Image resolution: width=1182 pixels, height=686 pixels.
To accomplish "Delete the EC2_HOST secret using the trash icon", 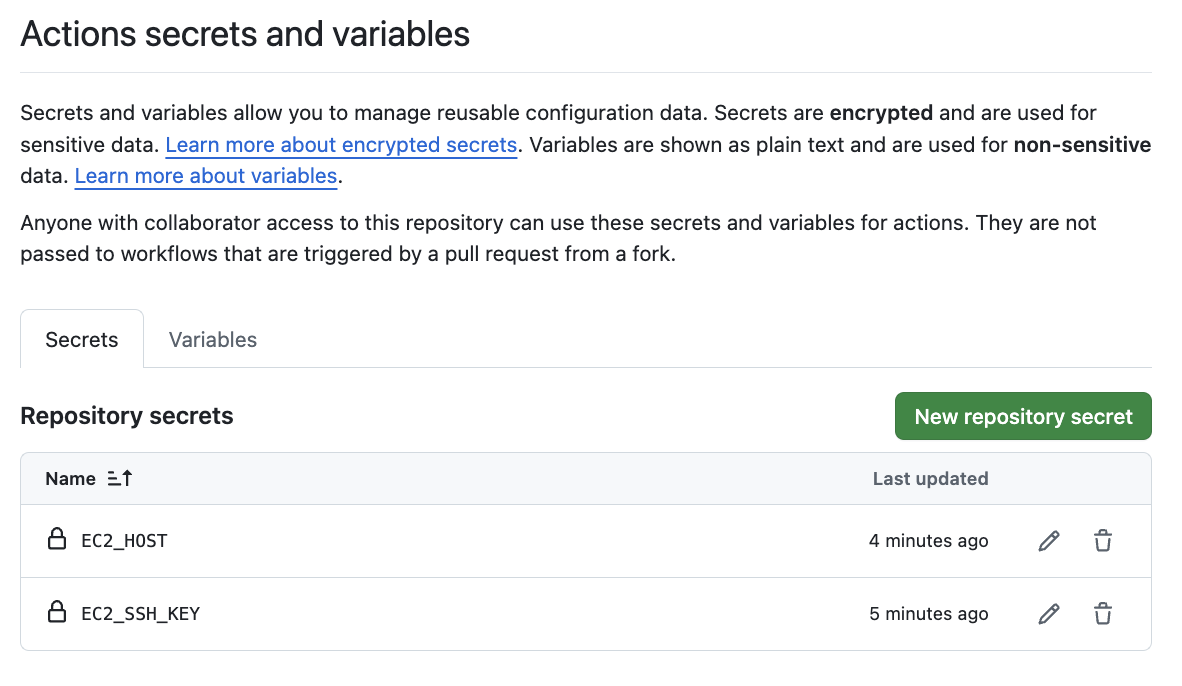I will (1102, 541).
